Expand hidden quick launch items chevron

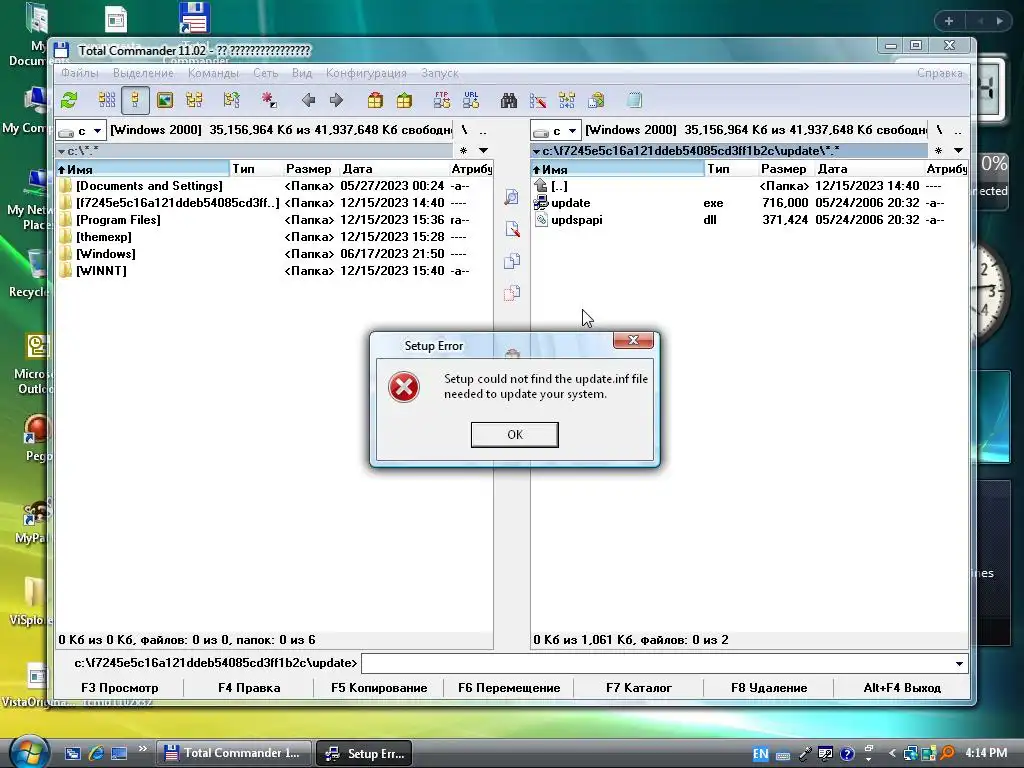click(x=142, y=748)
